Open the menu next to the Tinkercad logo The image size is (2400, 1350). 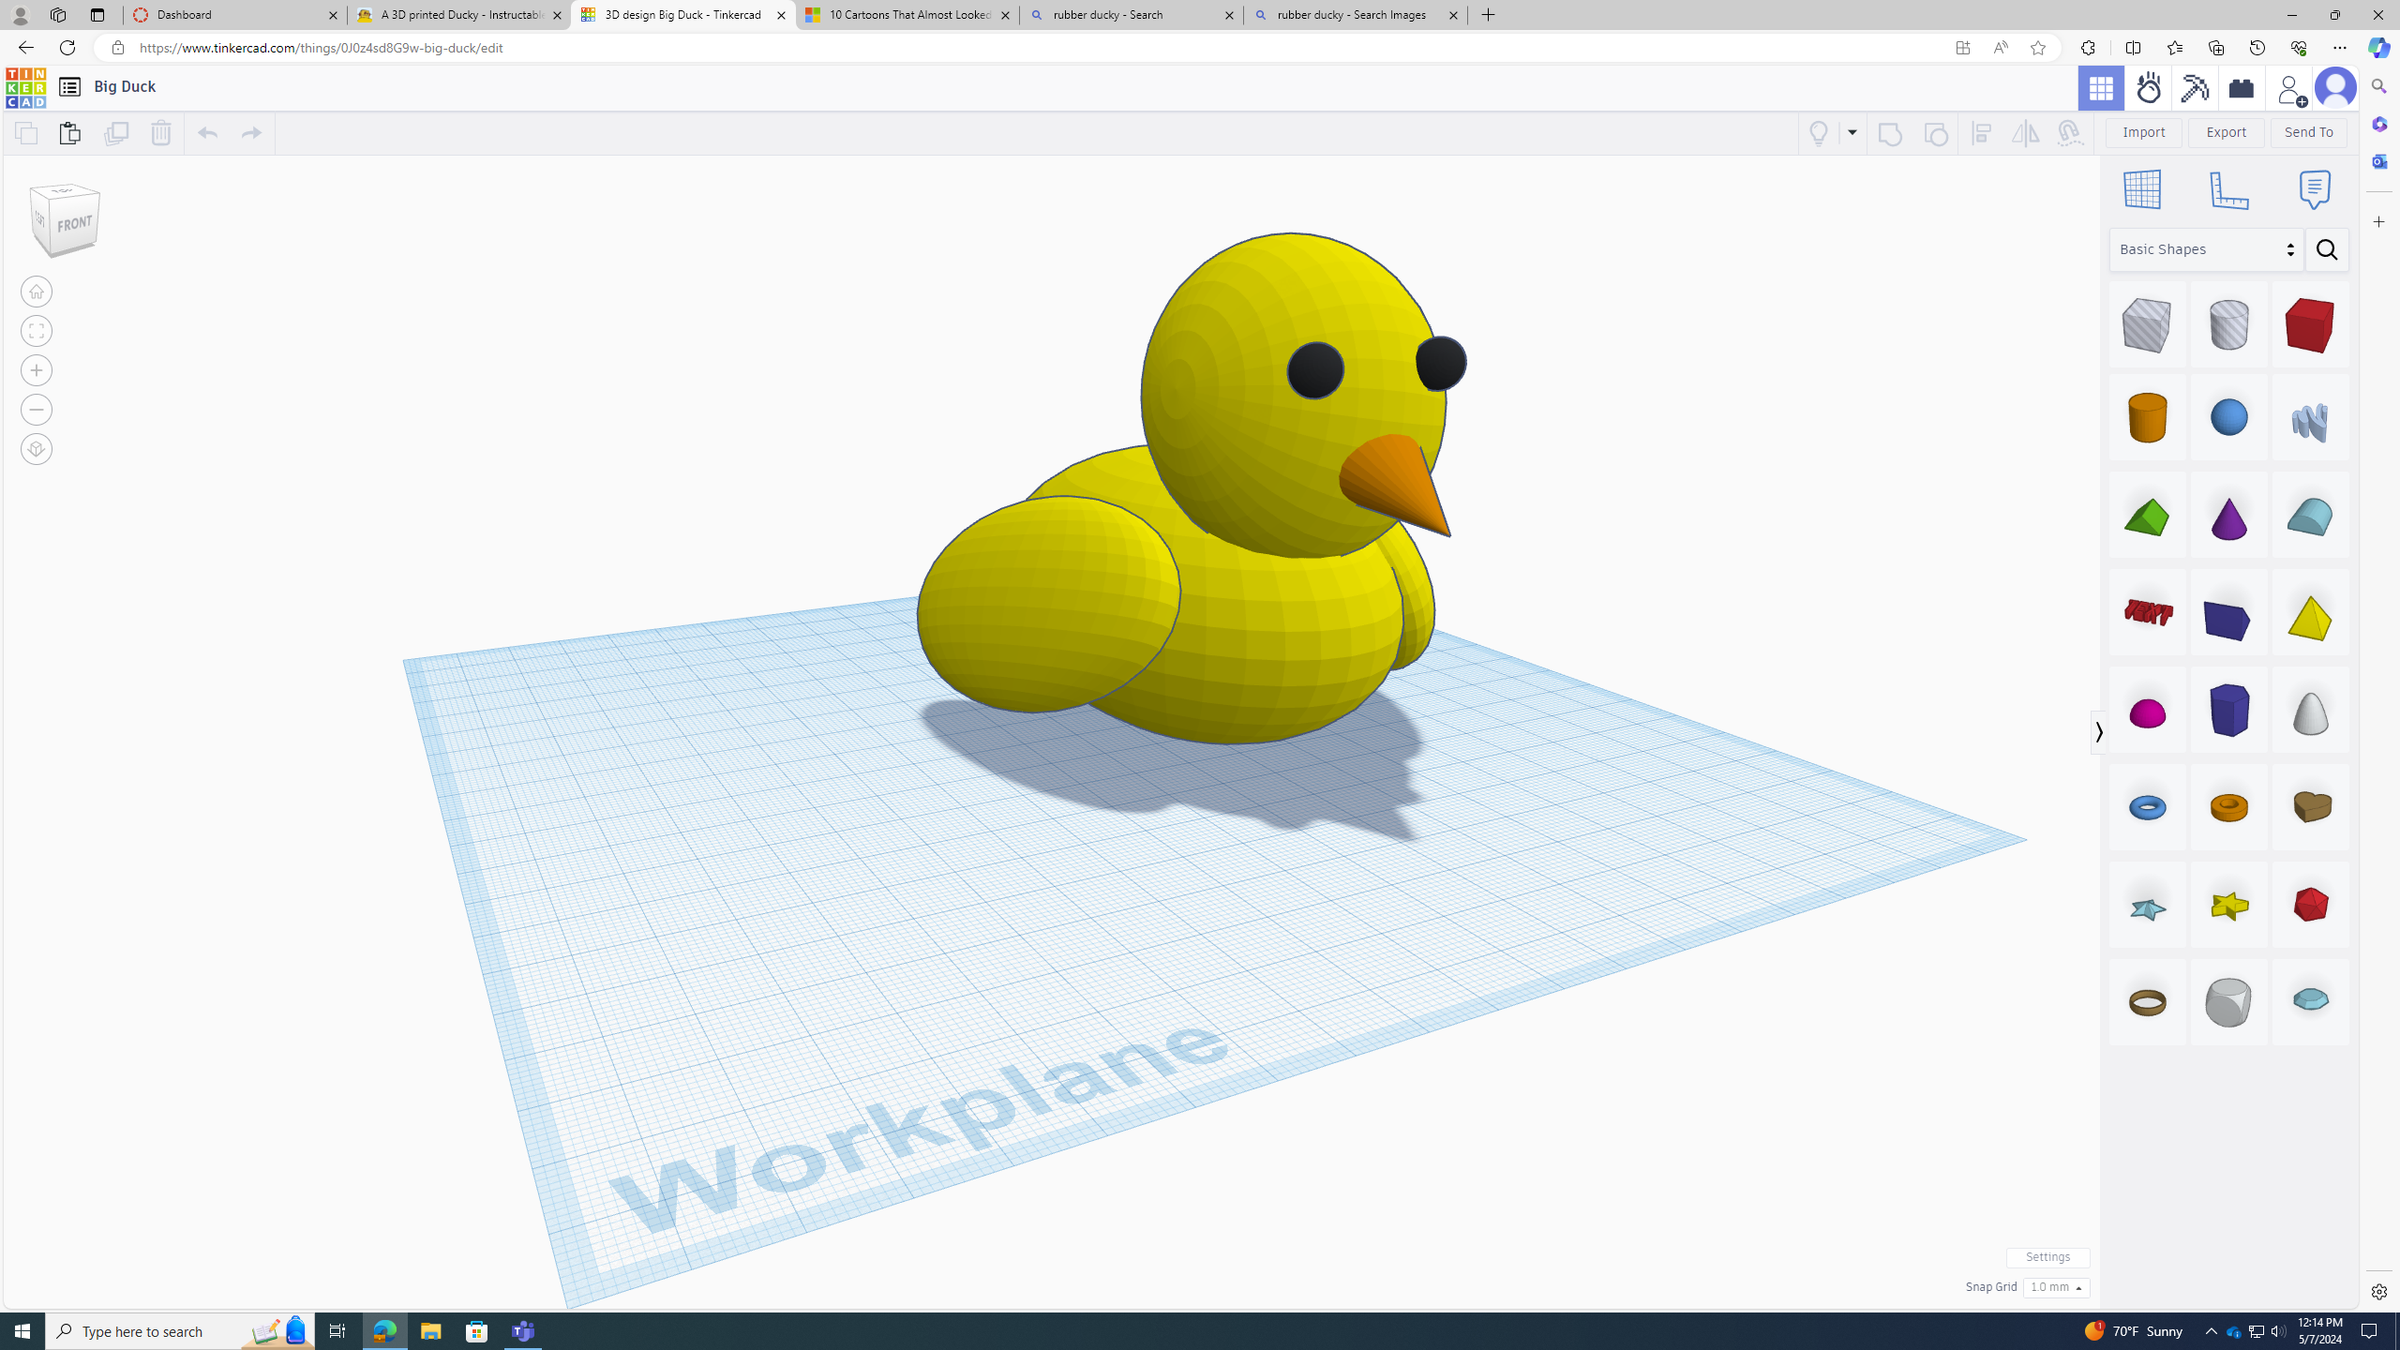pos(69,87)
